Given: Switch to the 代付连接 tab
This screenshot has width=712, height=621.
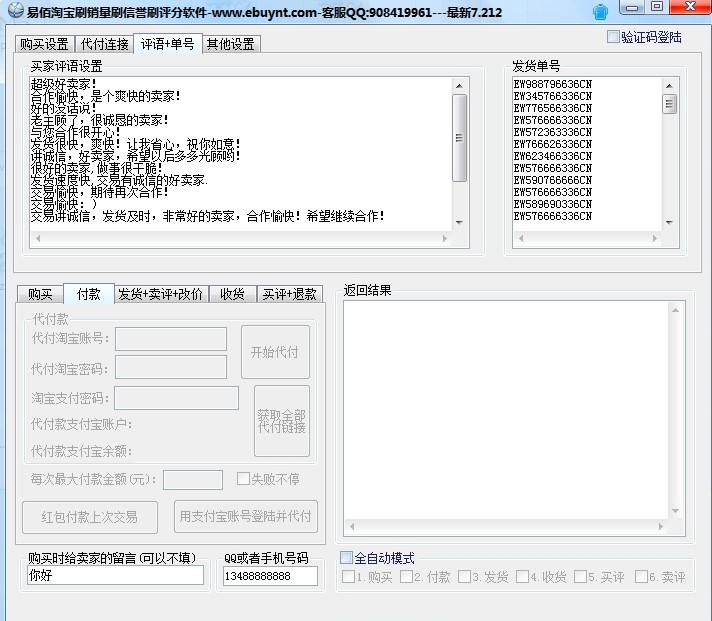Looking at the screenshot, I should 104,44.
